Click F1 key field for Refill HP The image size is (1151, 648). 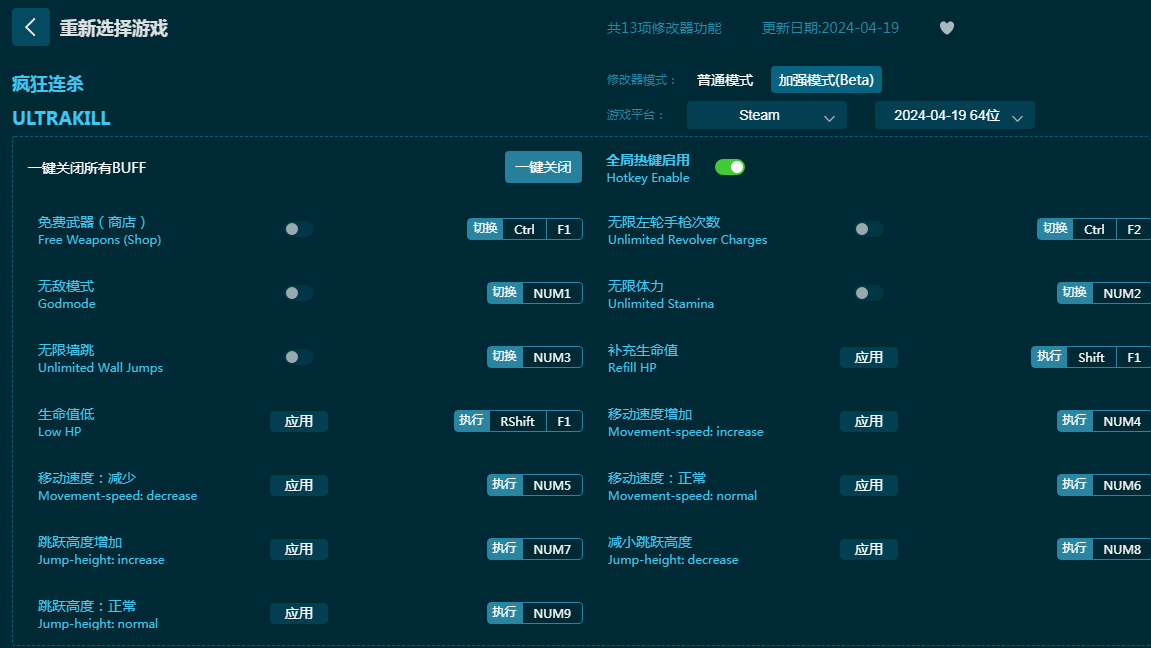(x=1133, y=357)
